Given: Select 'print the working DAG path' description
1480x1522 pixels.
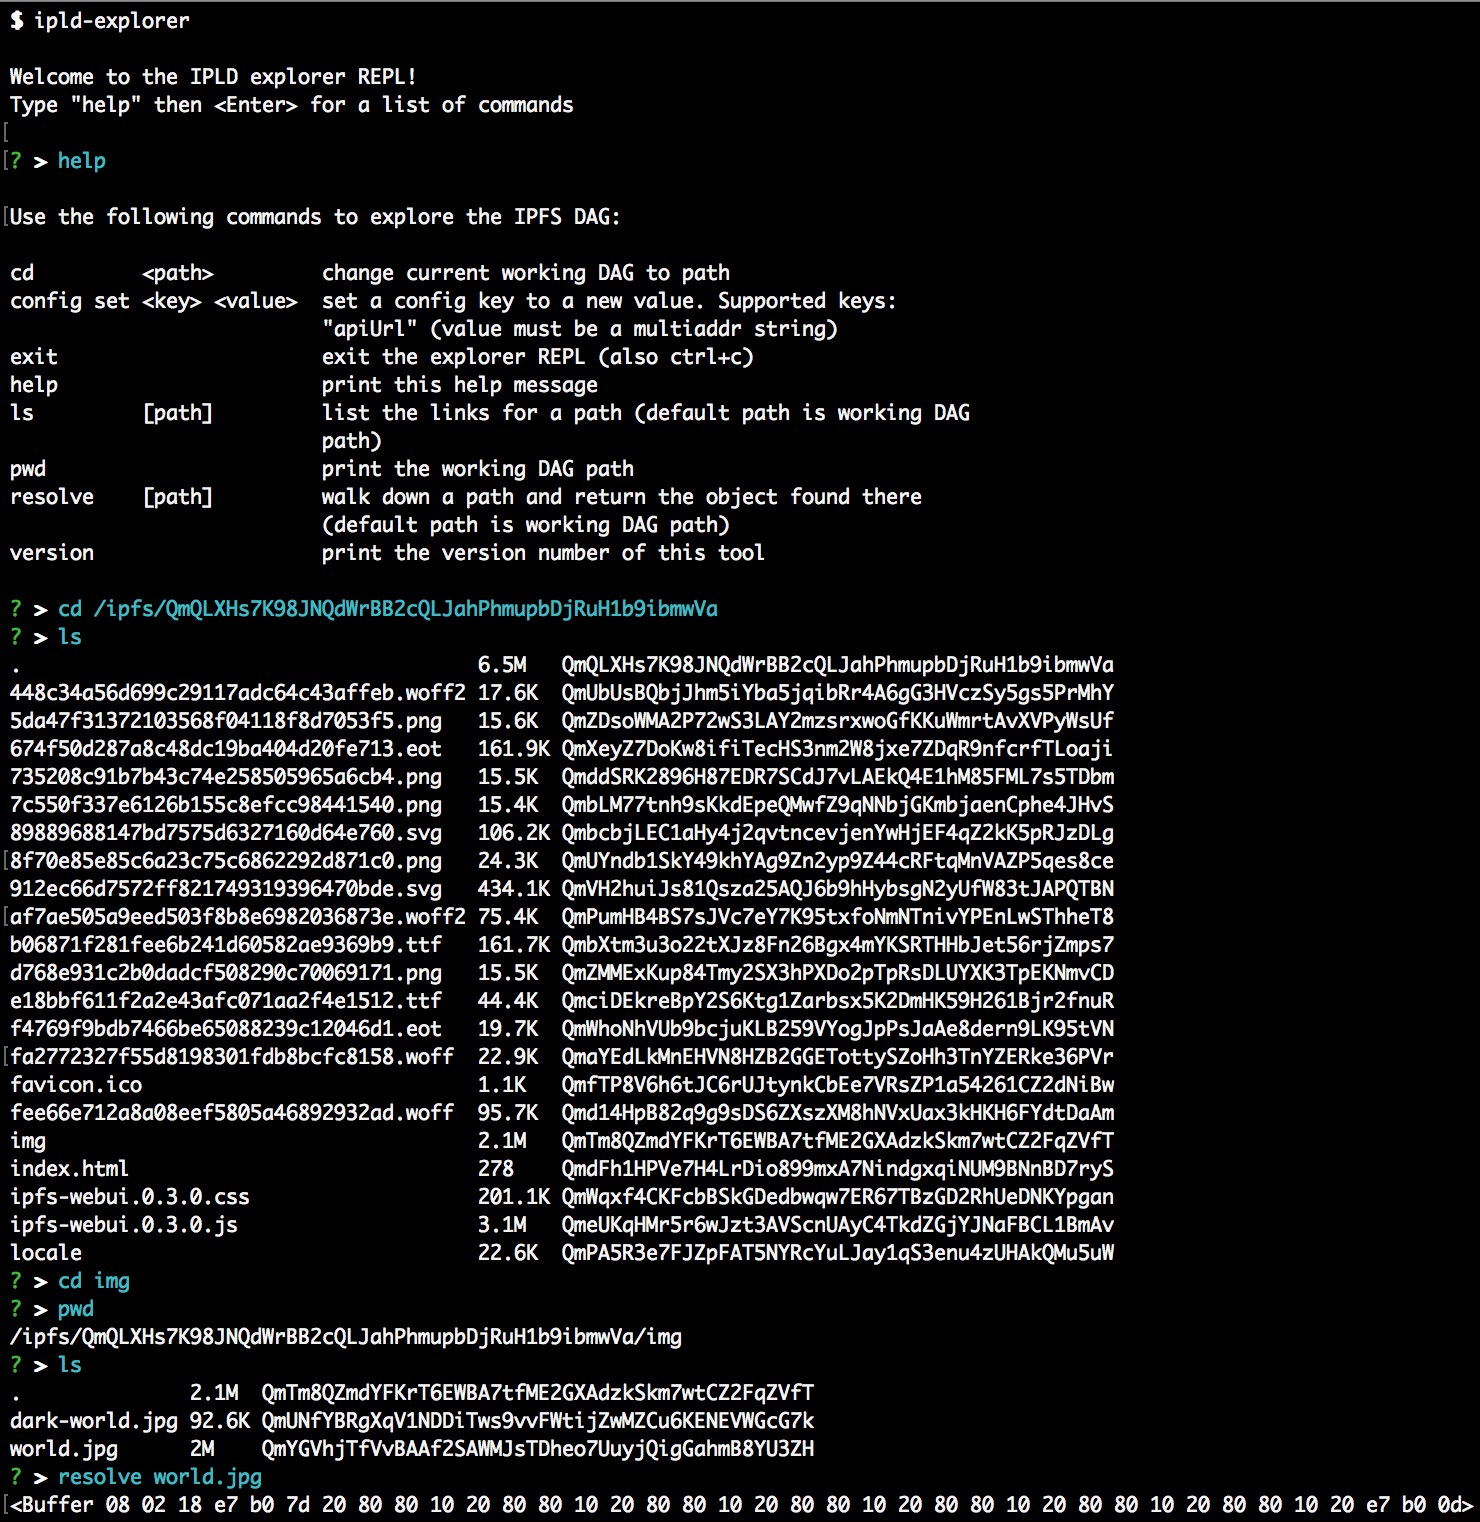Looking at the screenshot, I should [478, 469].
